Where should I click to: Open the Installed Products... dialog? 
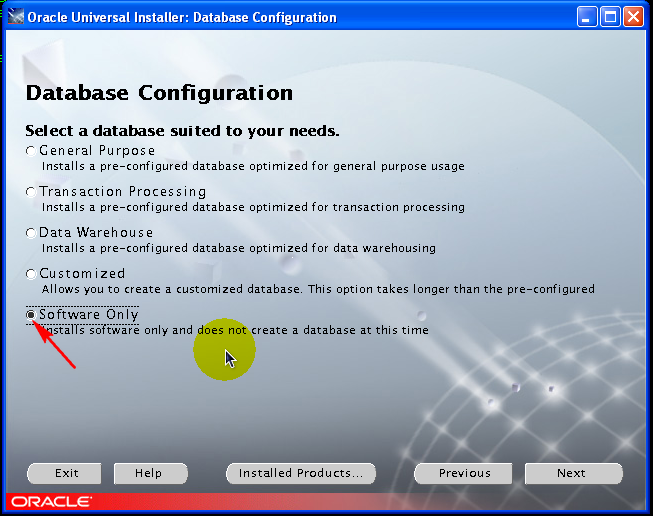coord(301,474)
